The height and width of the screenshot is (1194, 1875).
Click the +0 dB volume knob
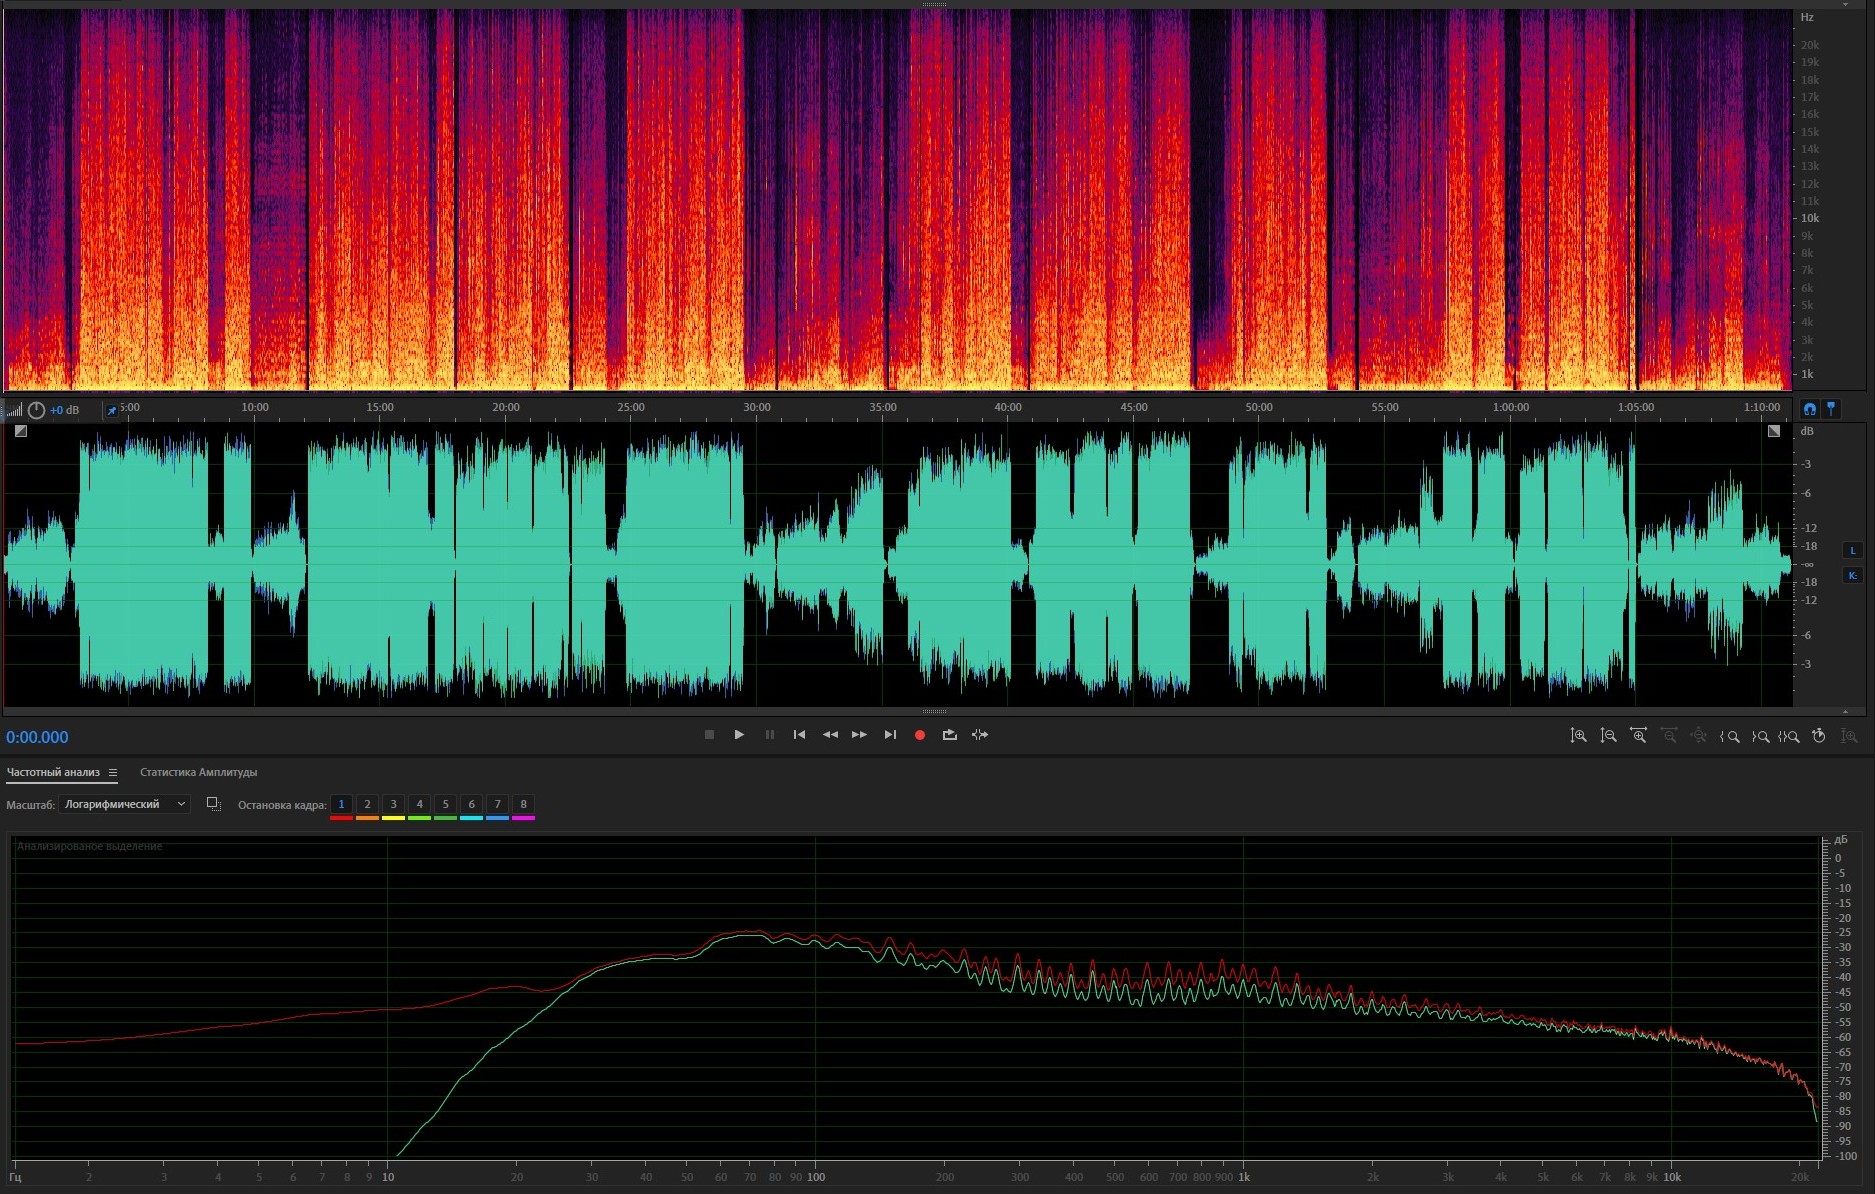[x=36, y=410]
